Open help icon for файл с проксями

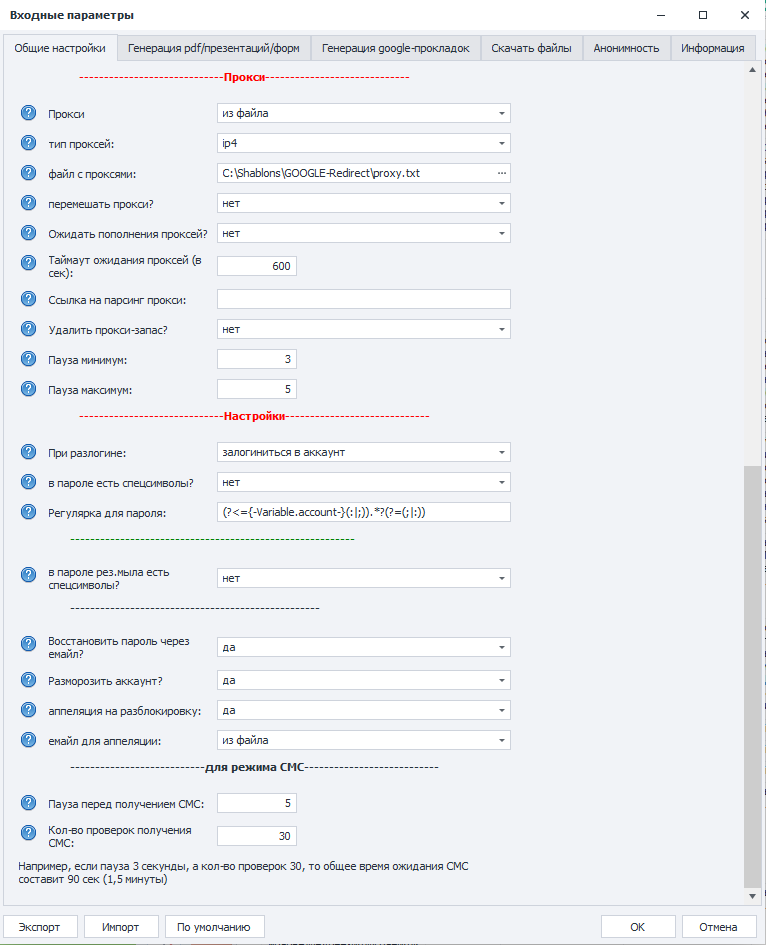click(x=28, y=173)
